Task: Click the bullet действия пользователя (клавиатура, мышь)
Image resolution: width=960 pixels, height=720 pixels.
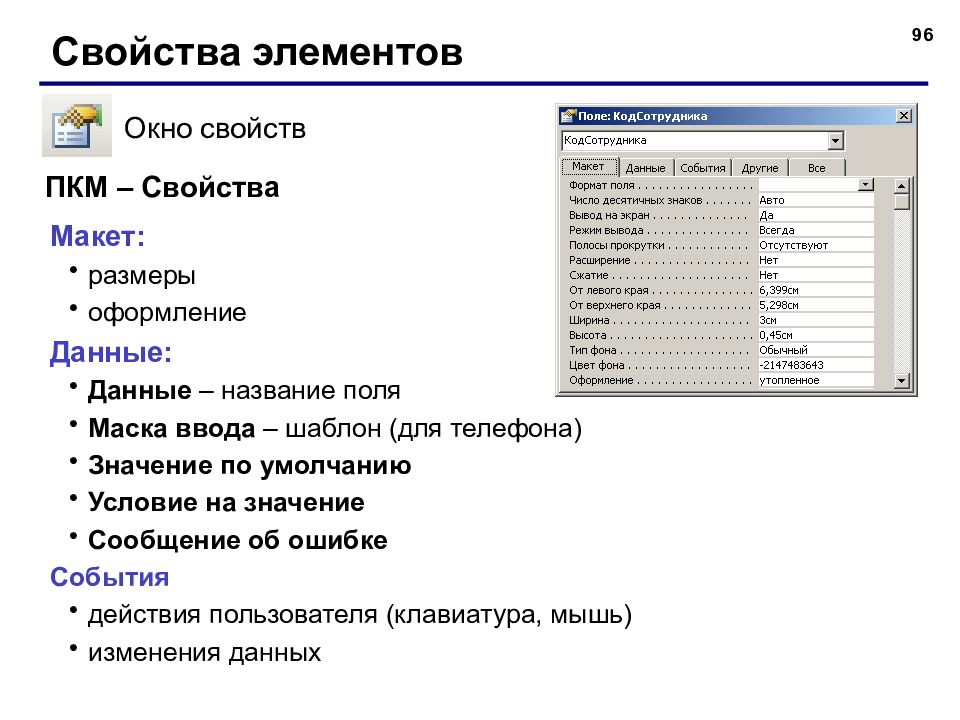Action: (360, 615)
